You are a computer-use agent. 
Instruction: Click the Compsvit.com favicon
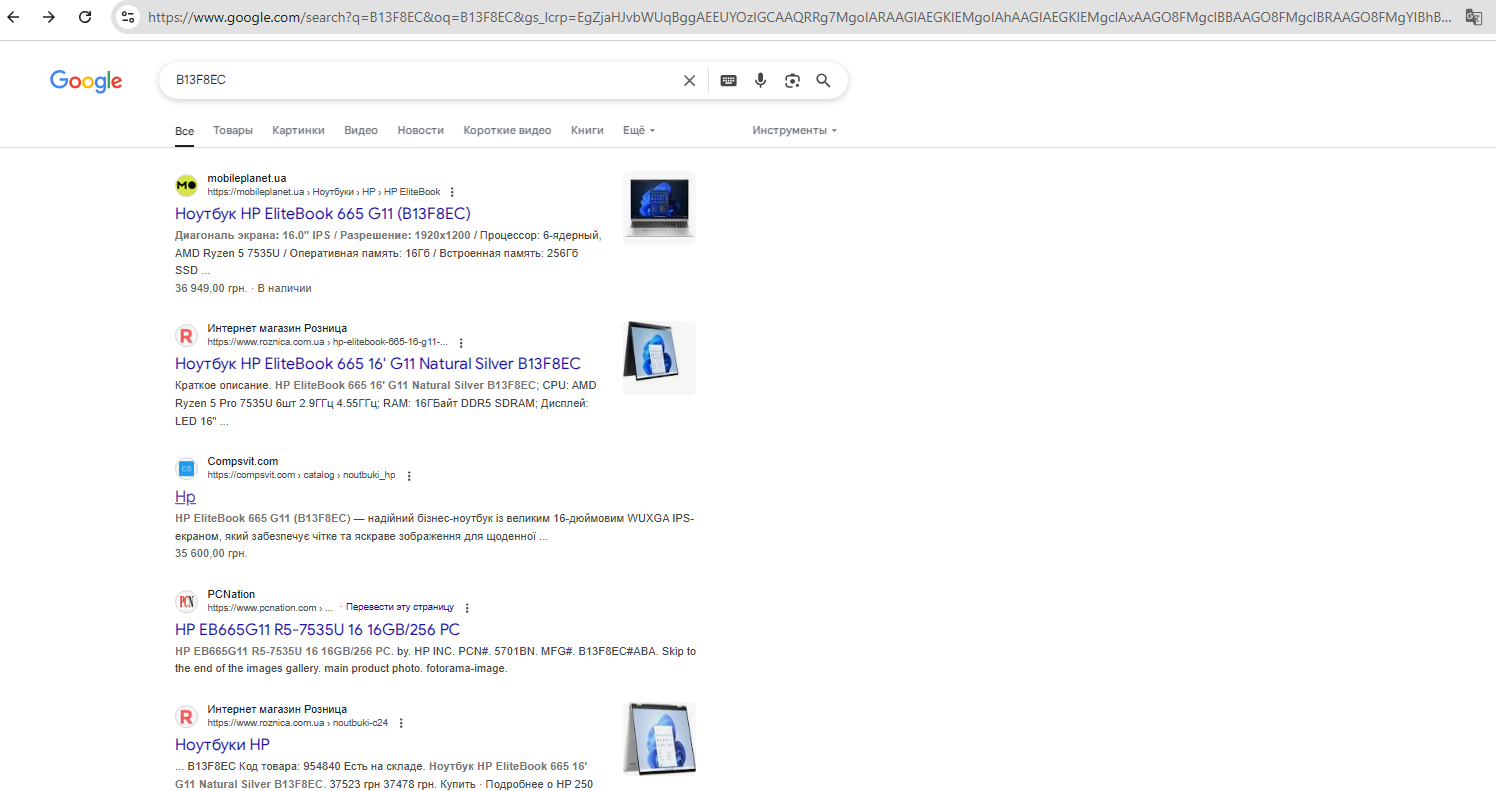(x=186, y=468)
